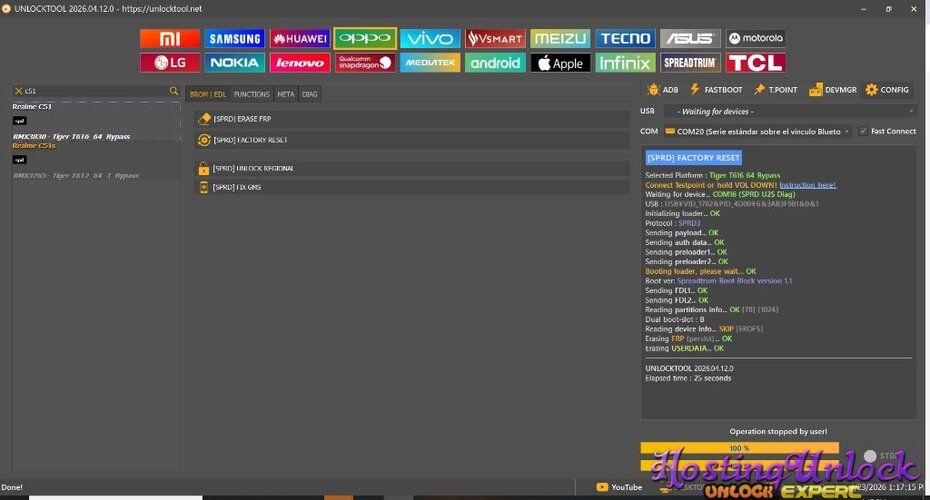The image size is (930, 500).
Task: Click the 'Done!' status text
Action: pos(12,487)
